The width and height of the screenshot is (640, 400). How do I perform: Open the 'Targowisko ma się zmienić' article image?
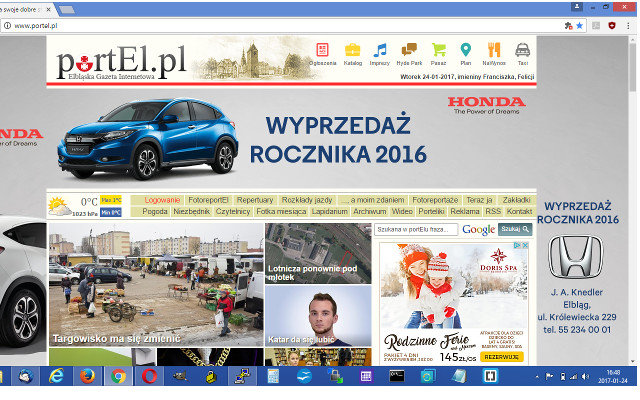pos(156,284)
